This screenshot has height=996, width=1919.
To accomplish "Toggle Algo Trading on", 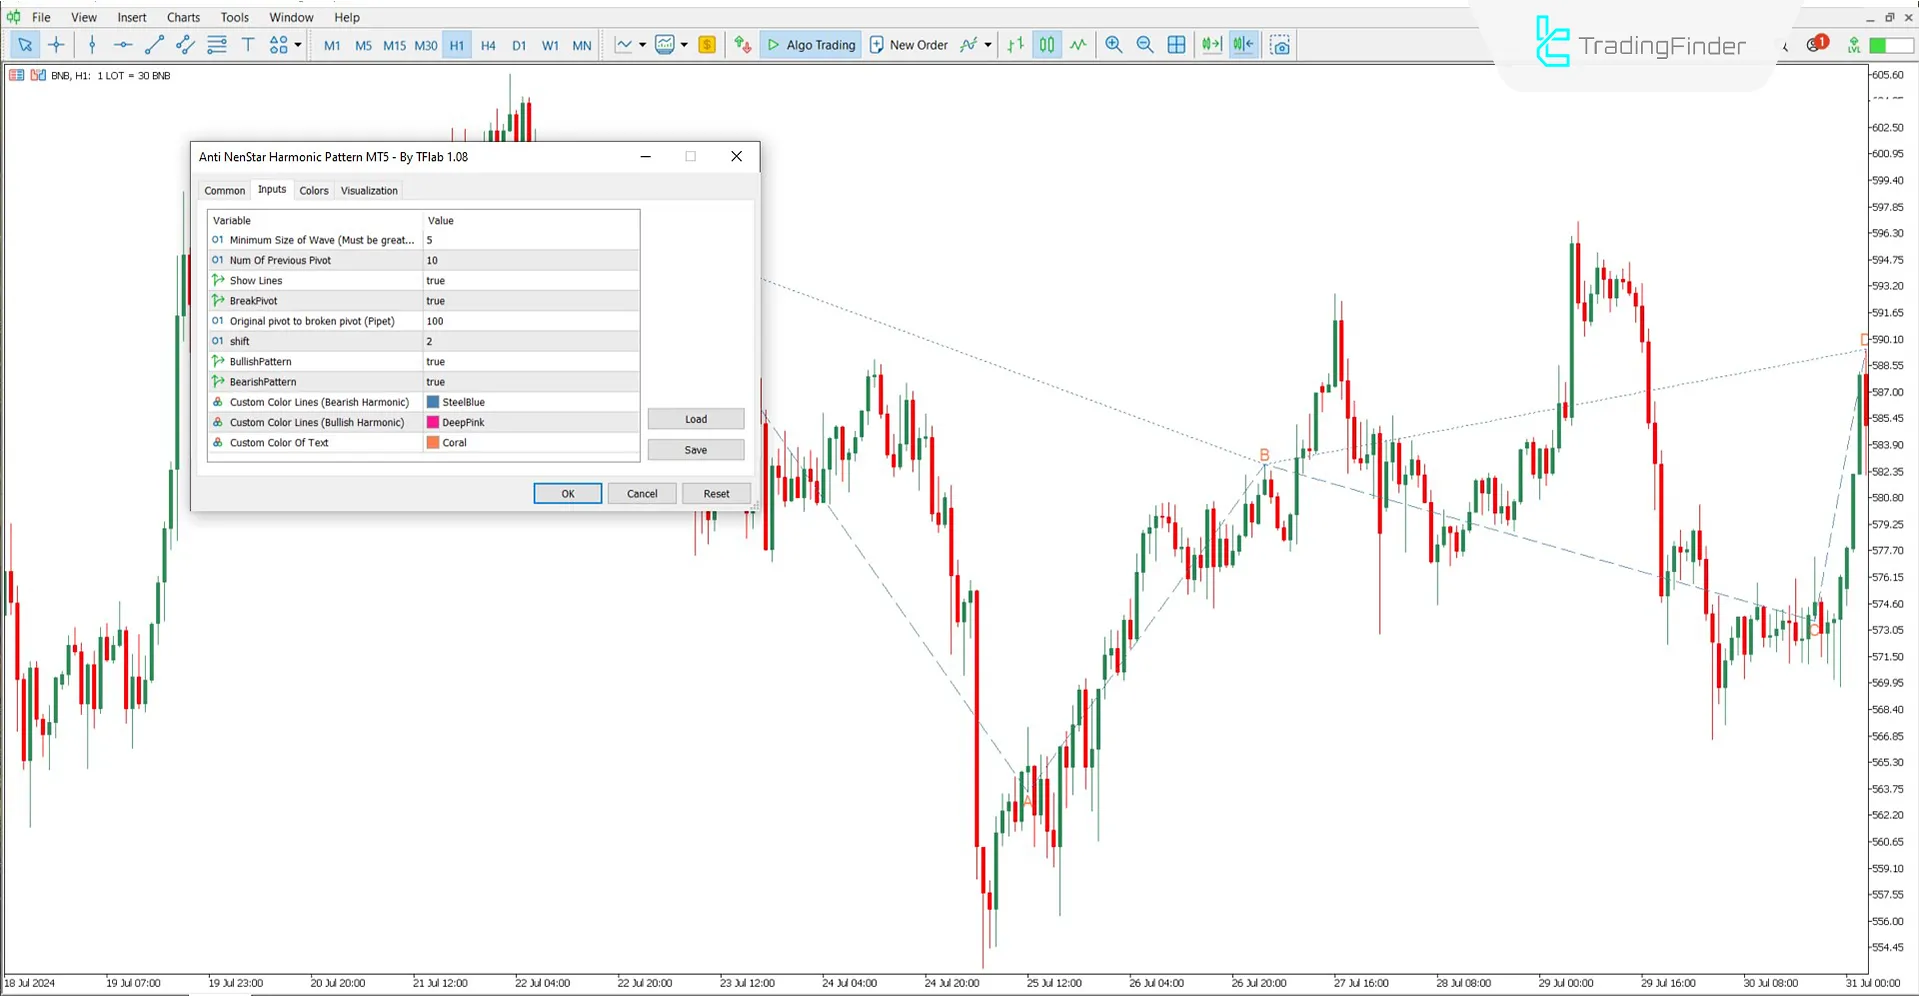I will (x=810, y=44).
